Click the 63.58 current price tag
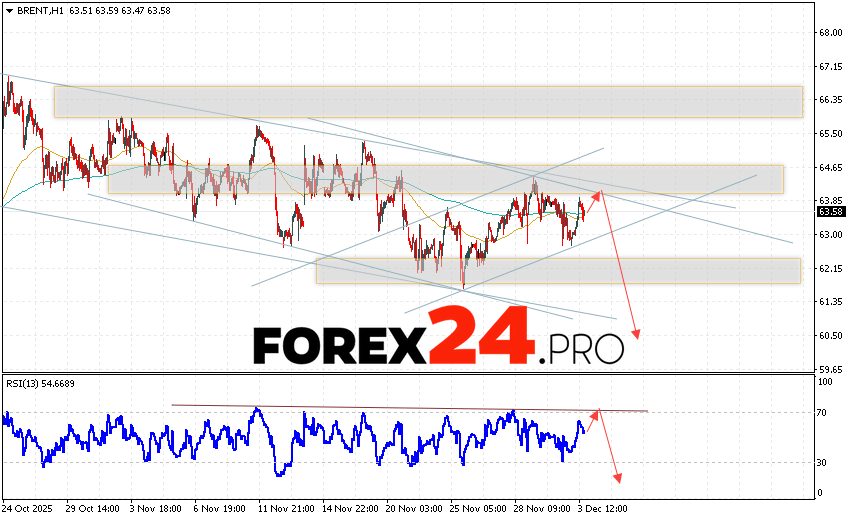 coord(829,211)
